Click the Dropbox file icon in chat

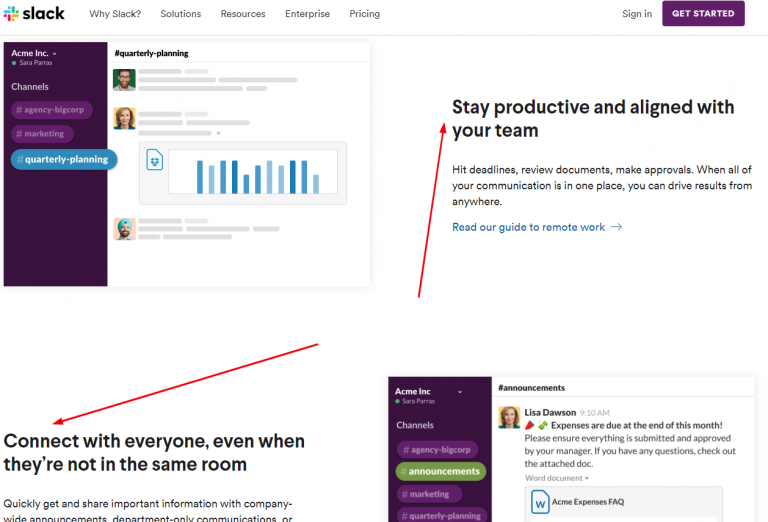tap(155, 161)
